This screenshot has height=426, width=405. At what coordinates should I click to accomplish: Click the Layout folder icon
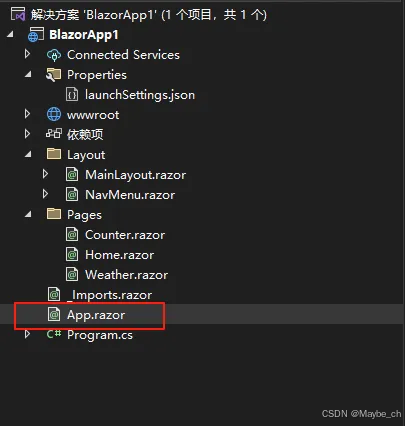click(x=54, y=154)
